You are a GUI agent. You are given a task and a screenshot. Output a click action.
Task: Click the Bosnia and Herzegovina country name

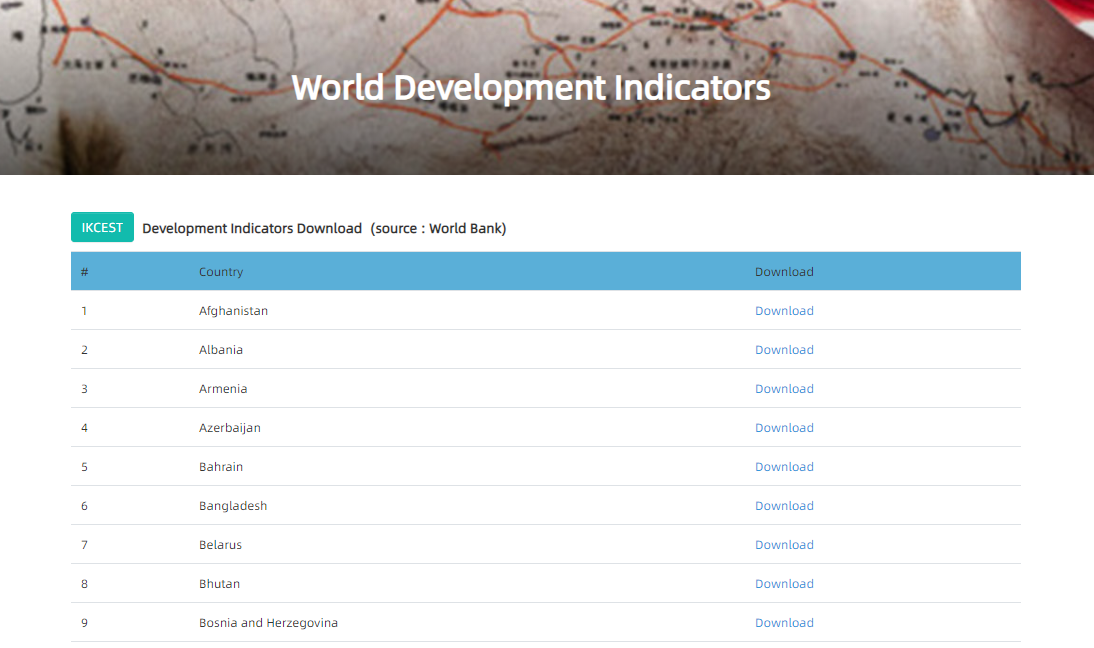(268, 623)
